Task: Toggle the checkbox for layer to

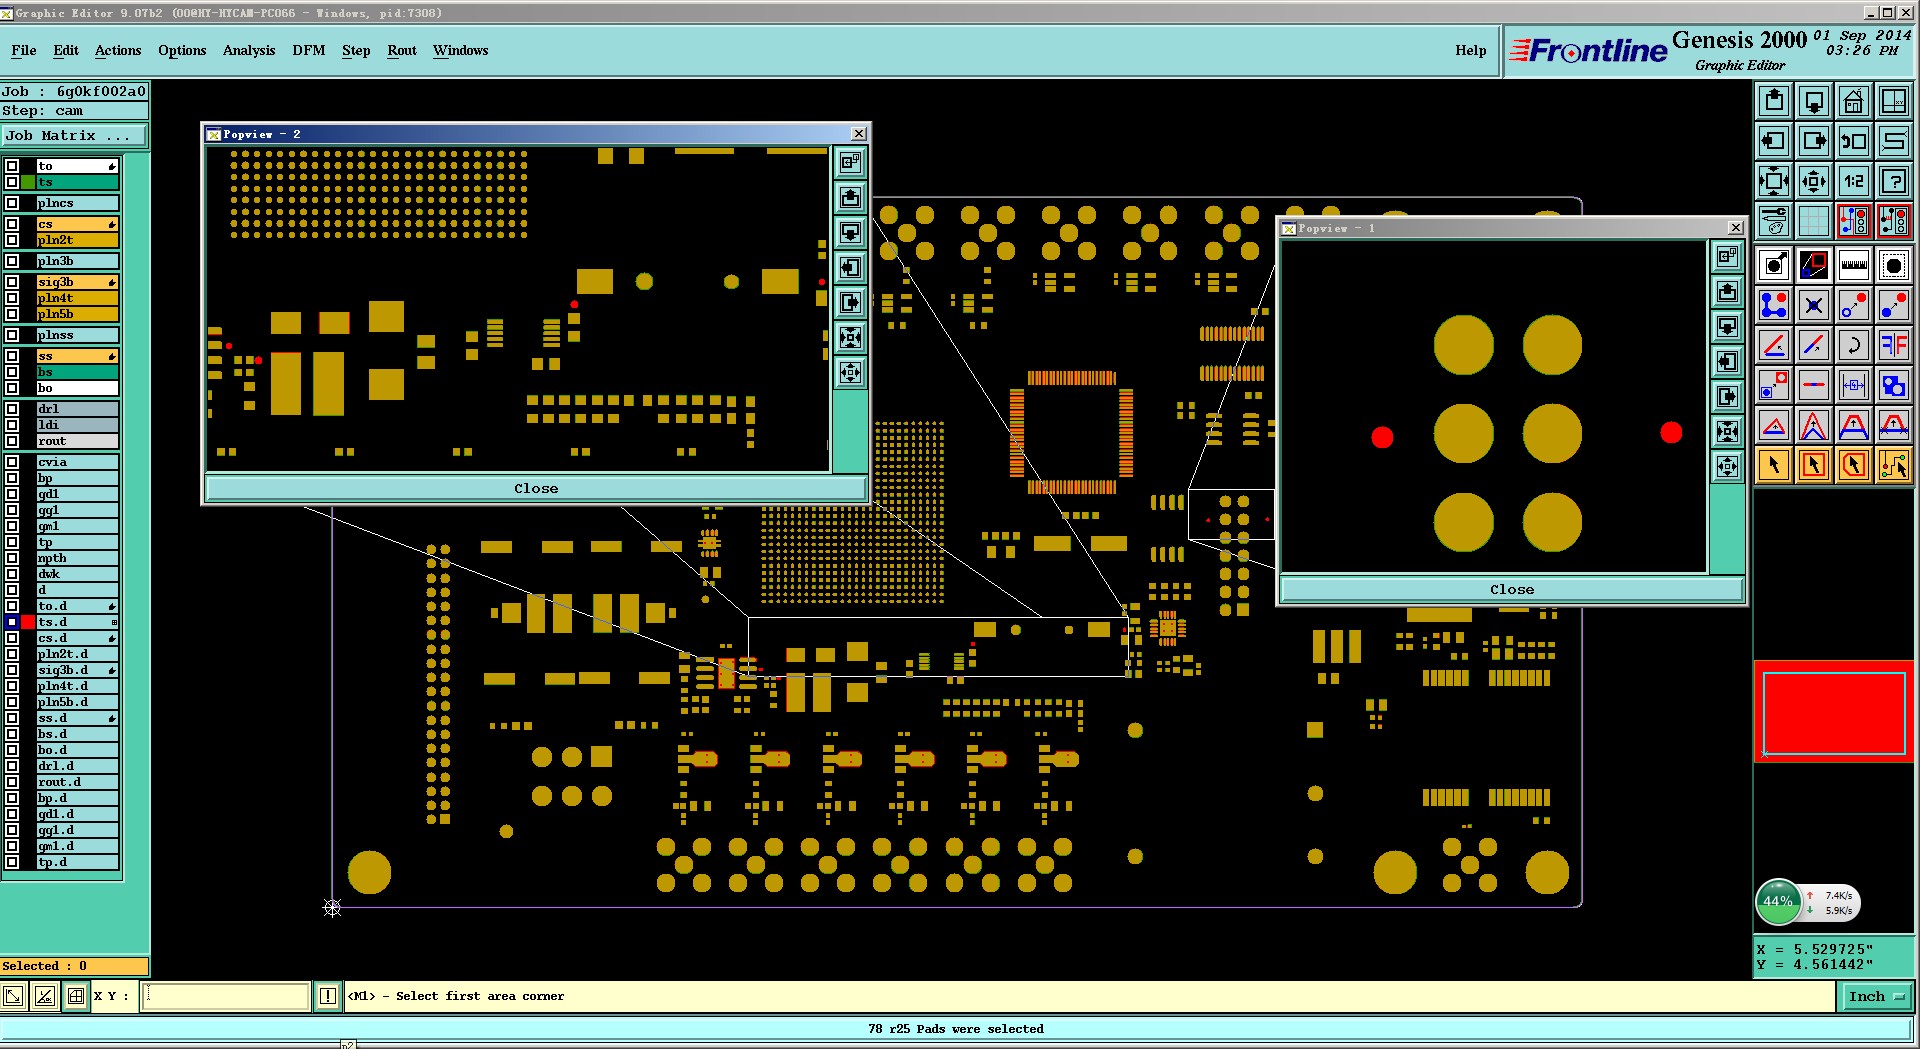Action: (x=12, y=166)
